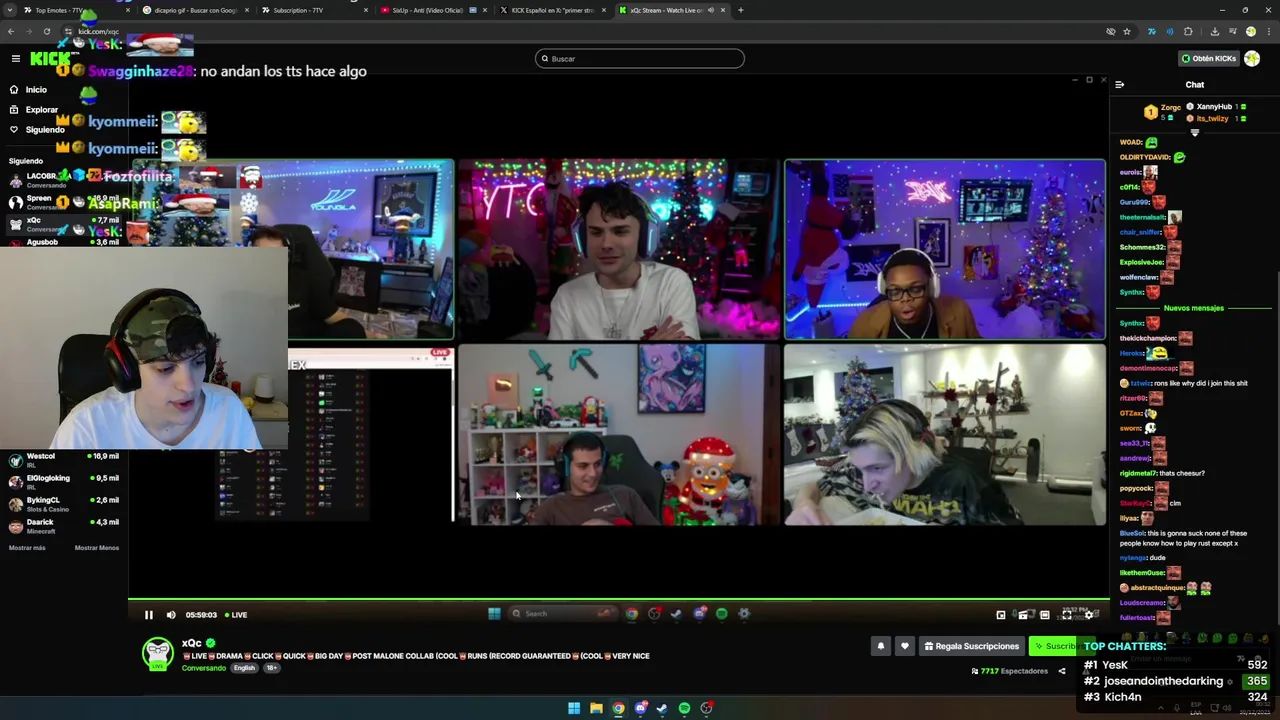Click Nuevos mensajes in chat
This screenshot has height=720, width=1280.
[x=1194, y=308]
